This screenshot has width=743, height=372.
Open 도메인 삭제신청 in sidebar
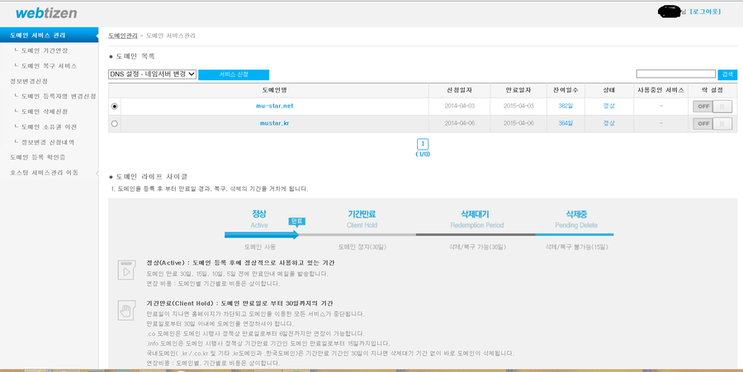[45, 112]
